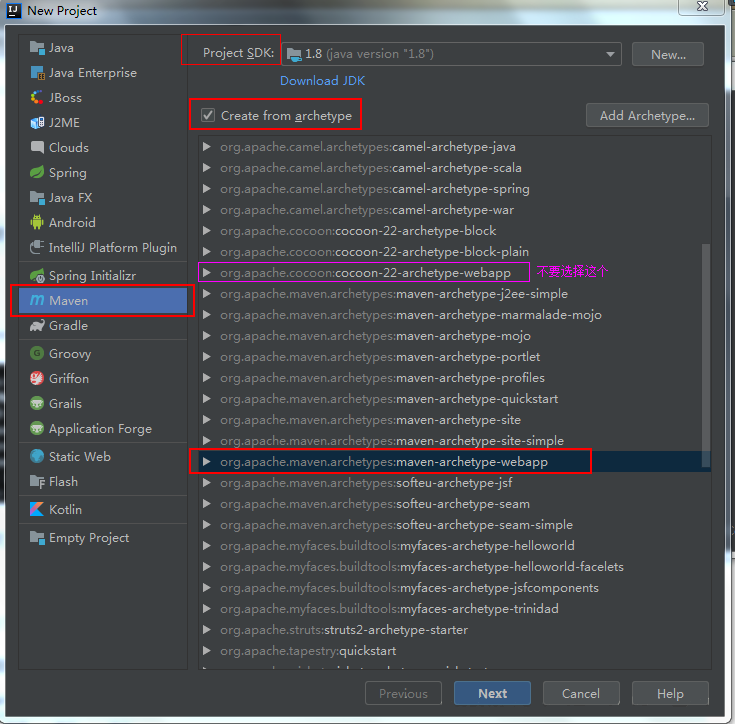Select Spring project type
Screen dimensions: 735x724
pyautogui.click(x=103, y=172)
